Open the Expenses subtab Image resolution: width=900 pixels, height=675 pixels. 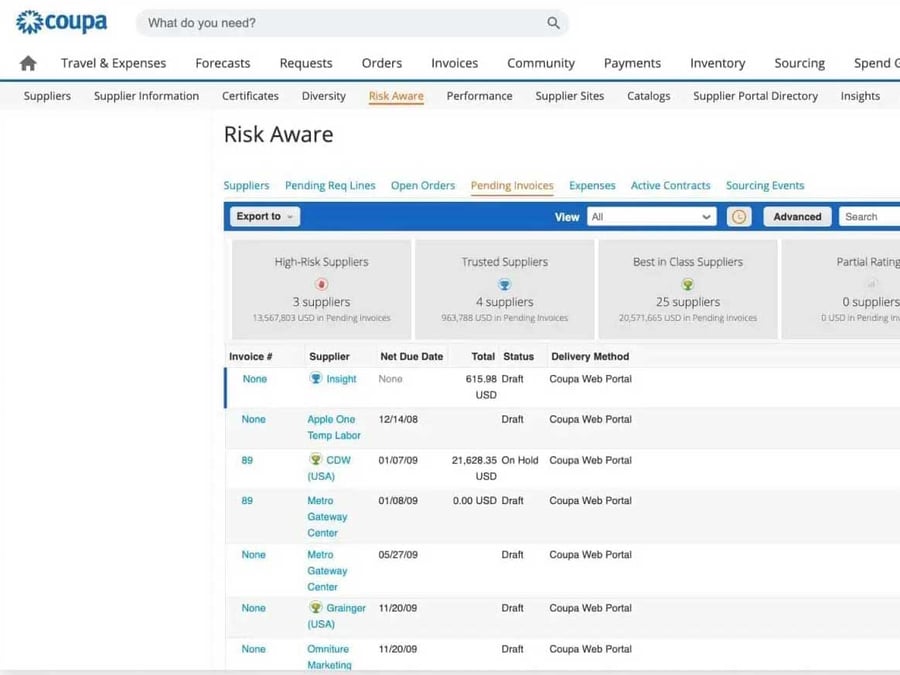tap(592, 185)
